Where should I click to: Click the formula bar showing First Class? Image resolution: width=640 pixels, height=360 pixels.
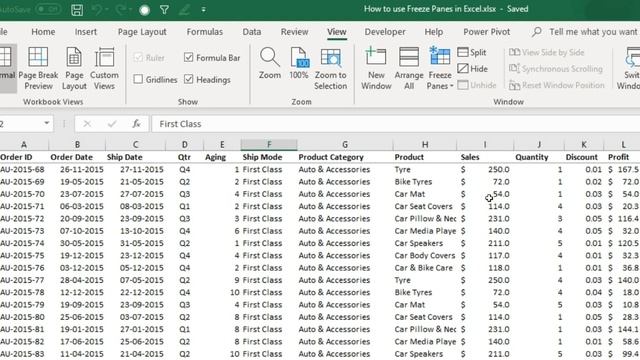[x=395, y=124]
